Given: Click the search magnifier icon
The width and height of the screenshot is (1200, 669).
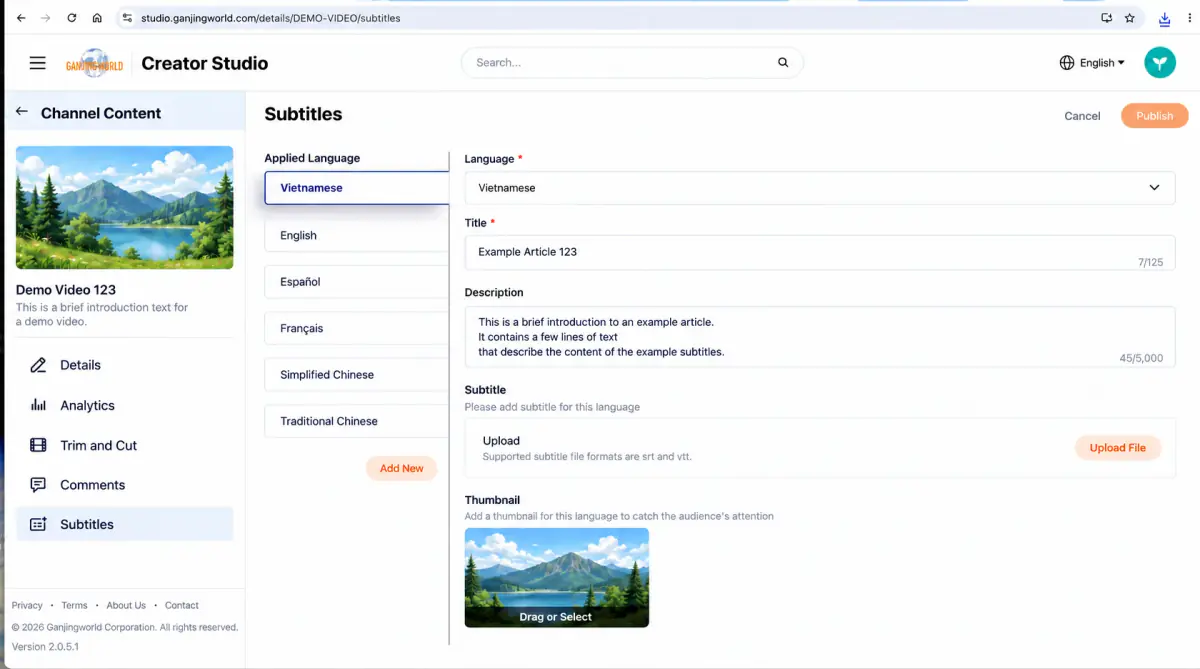Looking at the screenshot, I should click(x=783, y=62).
